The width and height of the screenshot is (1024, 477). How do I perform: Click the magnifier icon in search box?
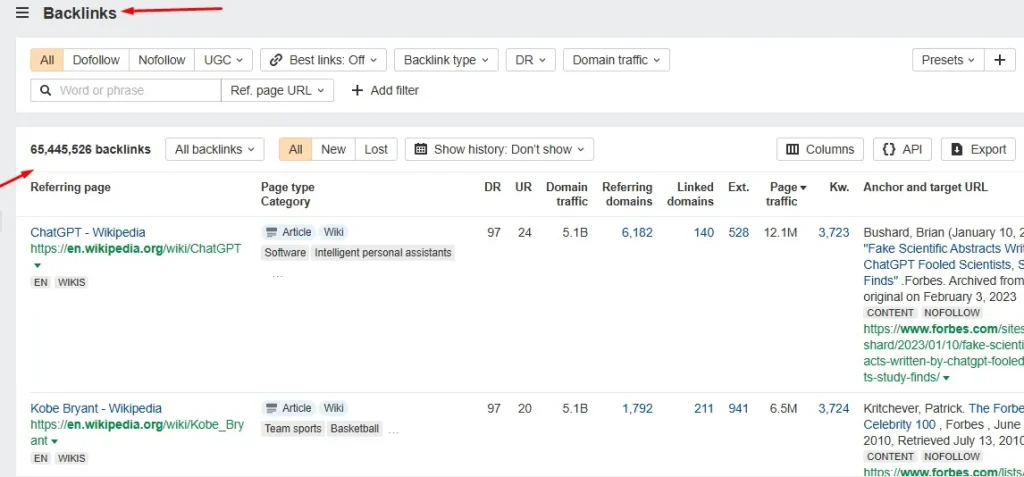click(46, 90)
